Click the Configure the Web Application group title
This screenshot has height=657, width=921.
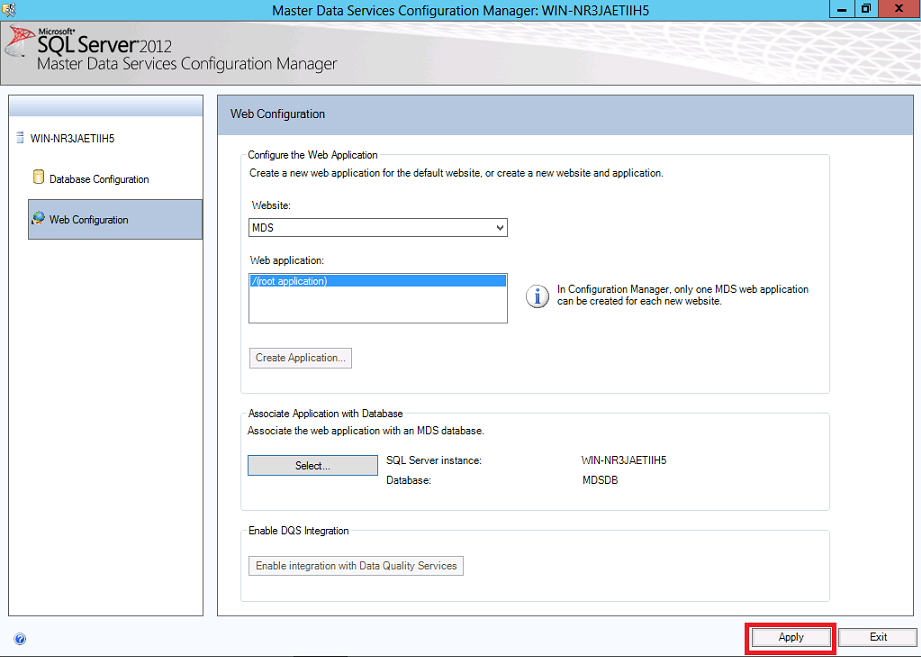pos(312,155)
